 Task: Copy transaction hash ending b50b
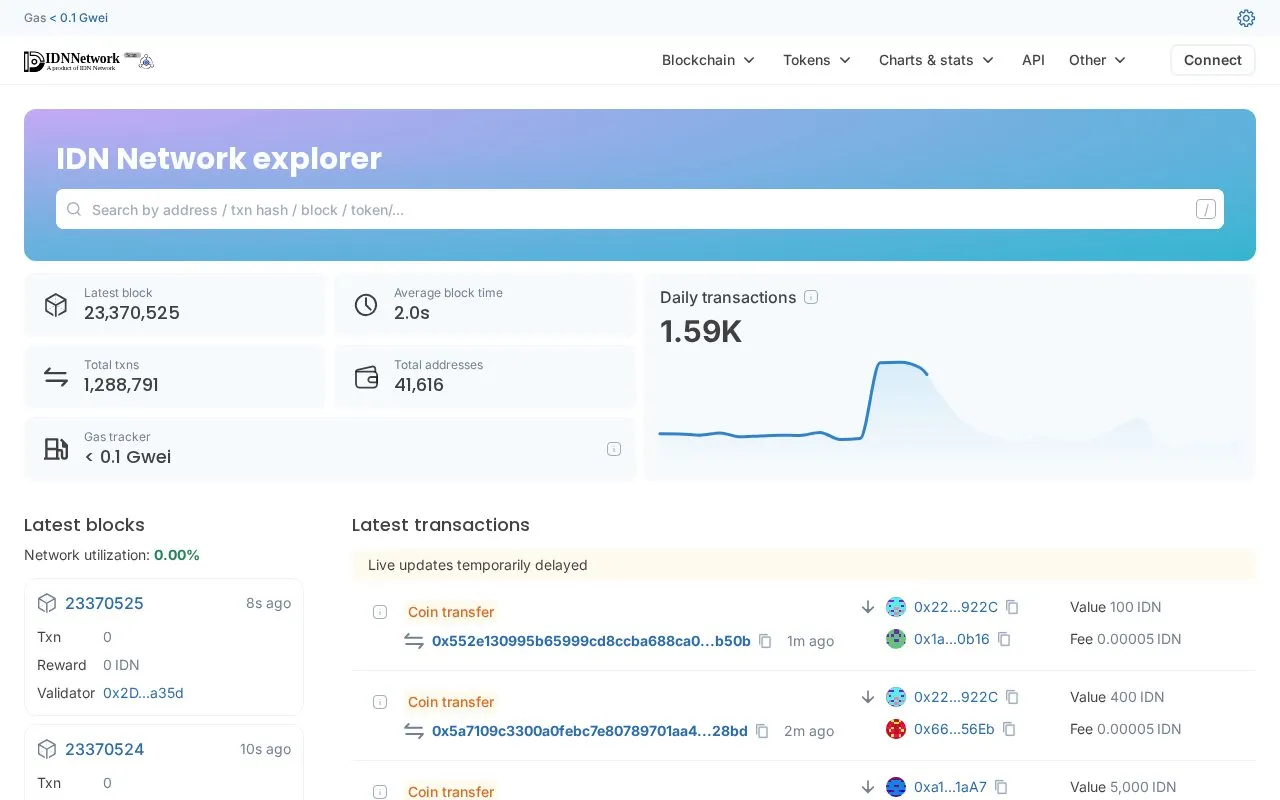tap(765, 641)
